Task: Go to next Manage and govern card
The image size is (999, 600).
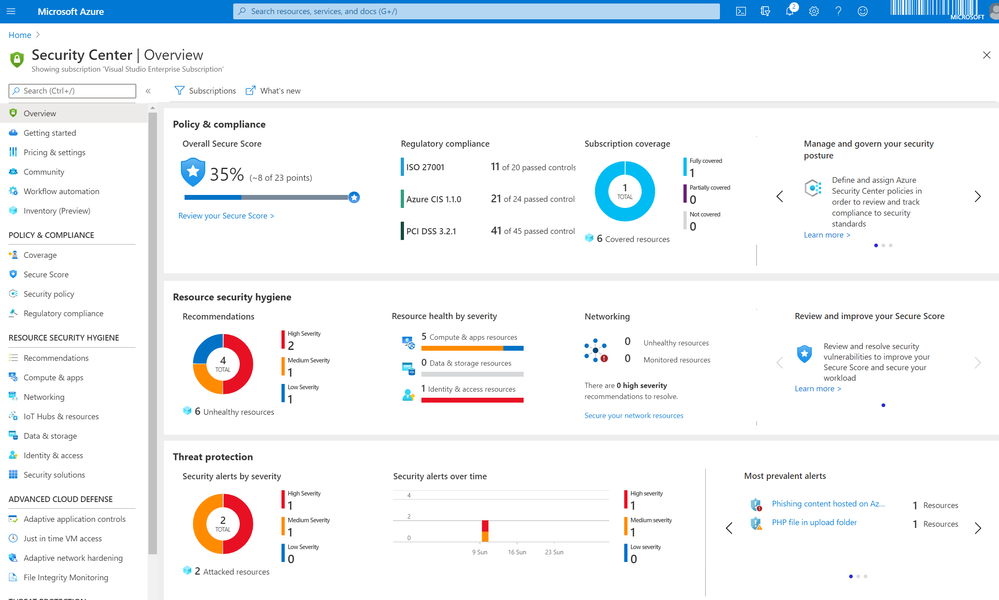Action: coord(977,196)
